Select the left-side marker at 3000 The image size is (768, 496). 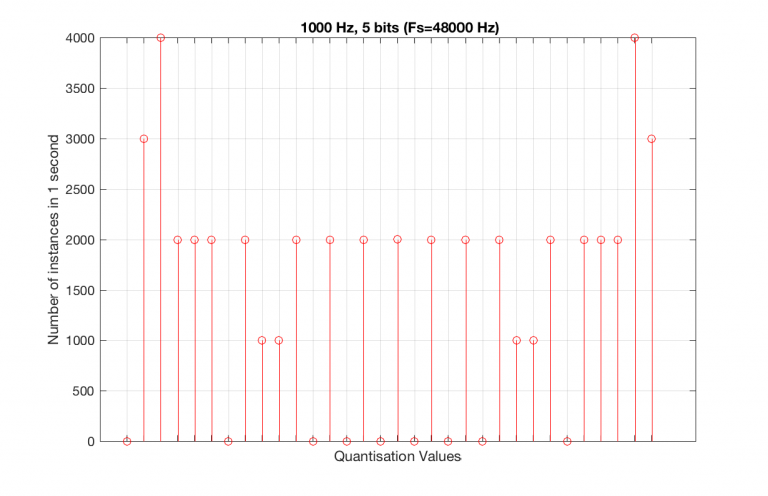click(x=144, y=139)
